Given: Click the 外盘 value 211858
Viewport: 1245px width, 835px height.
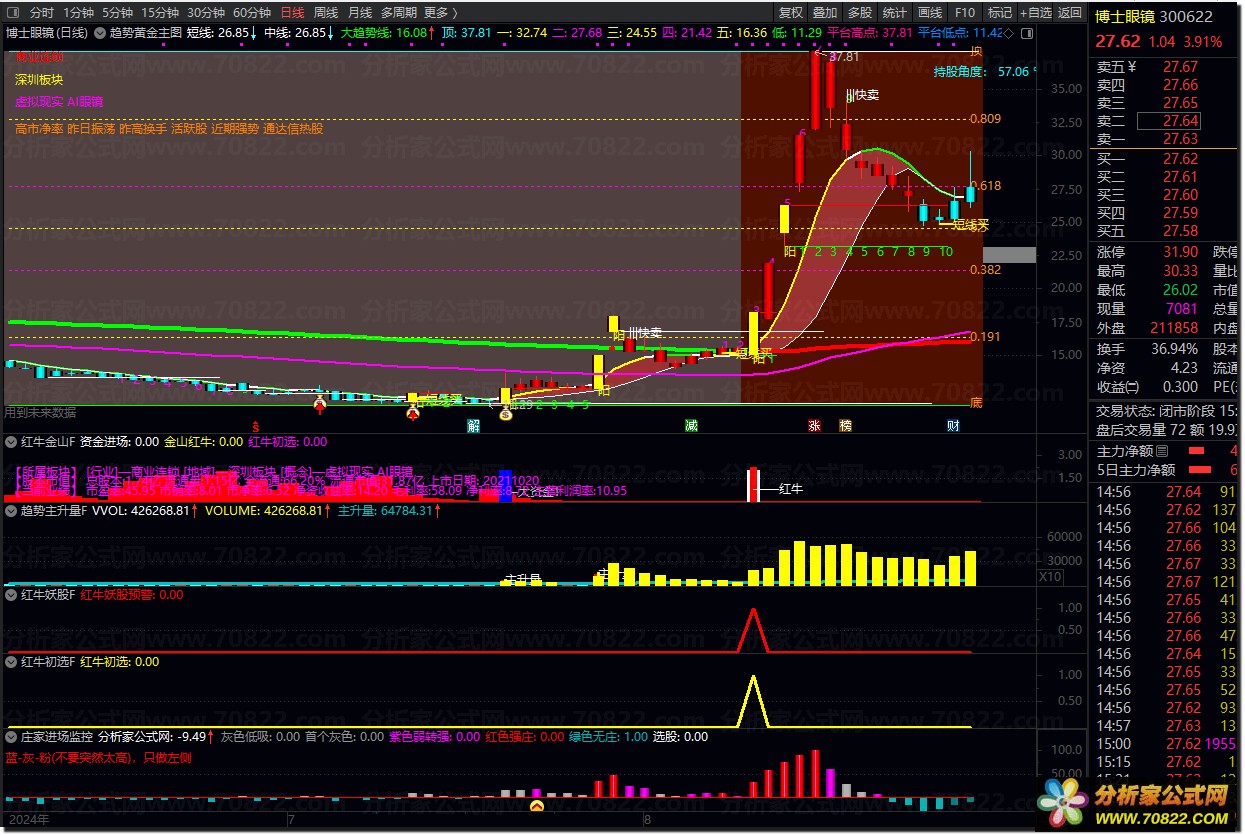Looking at the screenshot, I should tap(1174, 328).
